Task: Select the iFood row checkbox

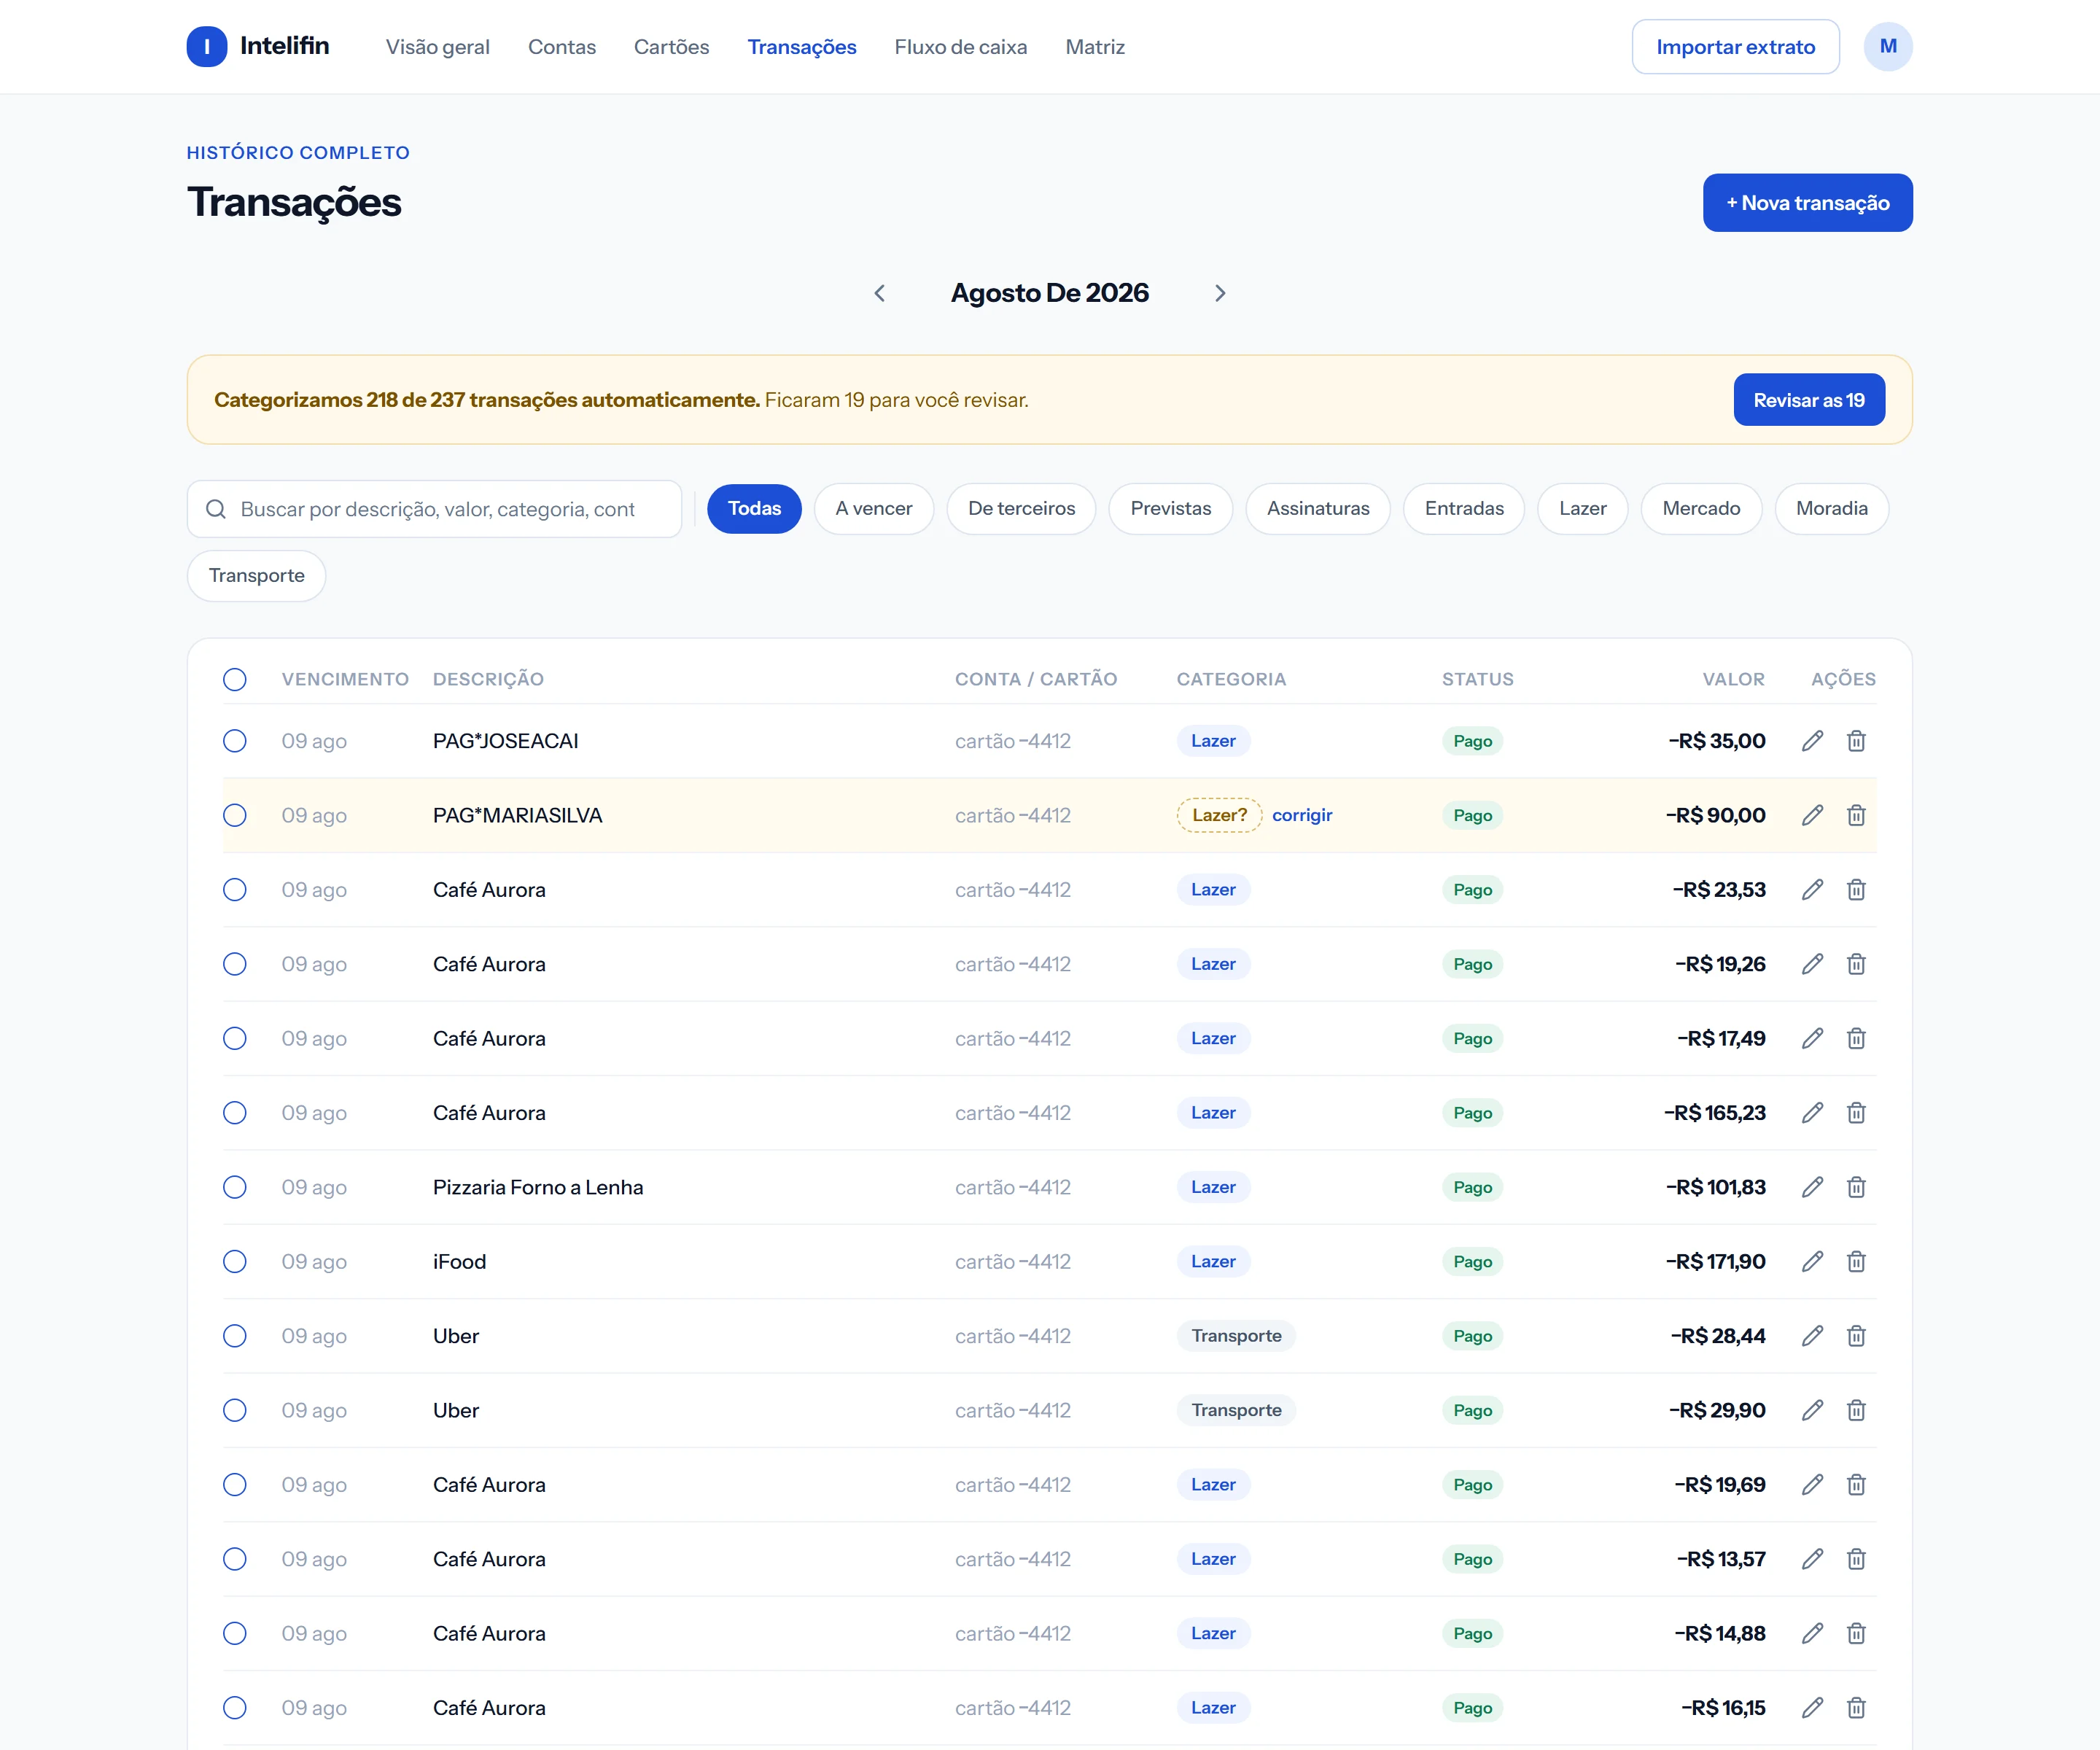Action: coord(235,1261)
